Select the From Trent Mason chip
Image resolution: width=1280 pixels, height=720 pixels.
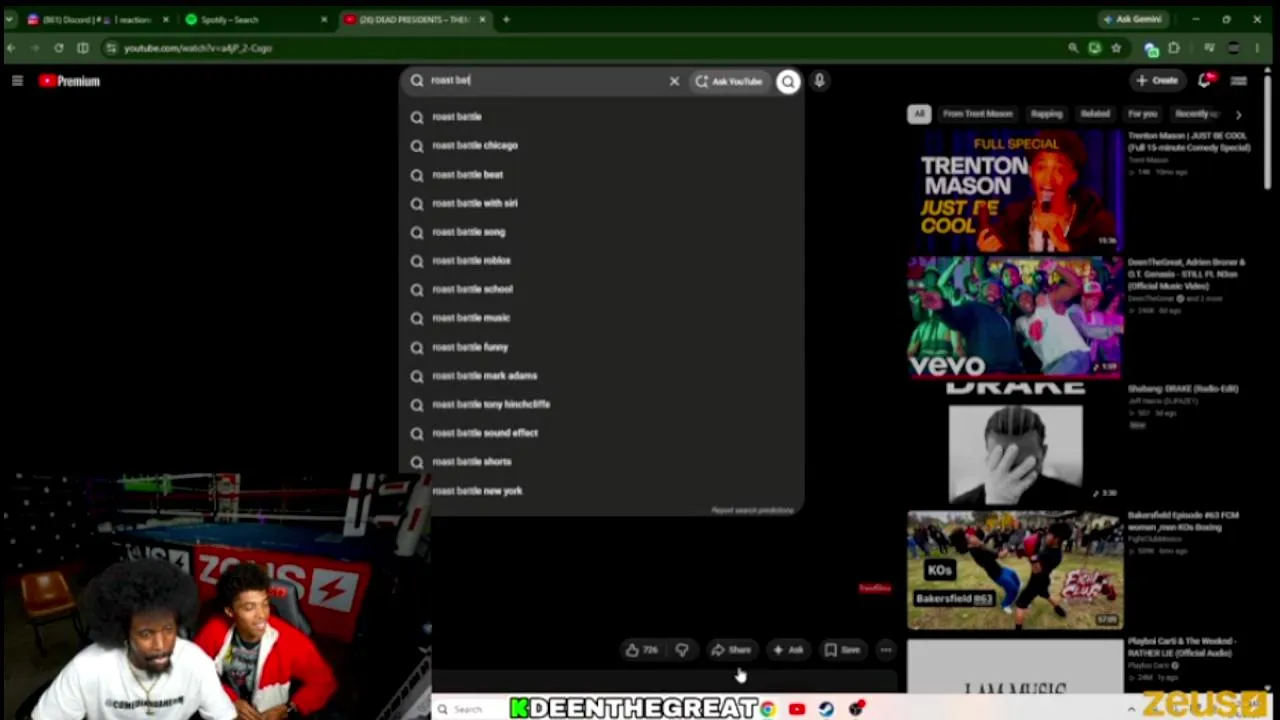[x=977, y=114]
